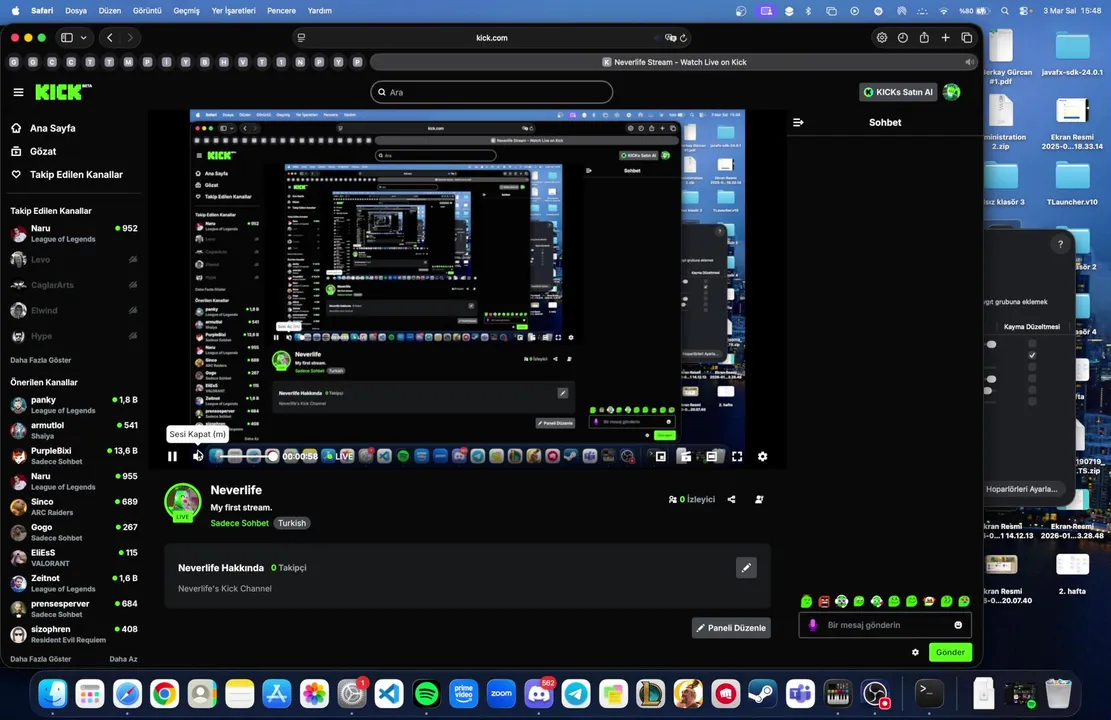Open mini player picture-in-picture mode

click(x=660, y=456)
